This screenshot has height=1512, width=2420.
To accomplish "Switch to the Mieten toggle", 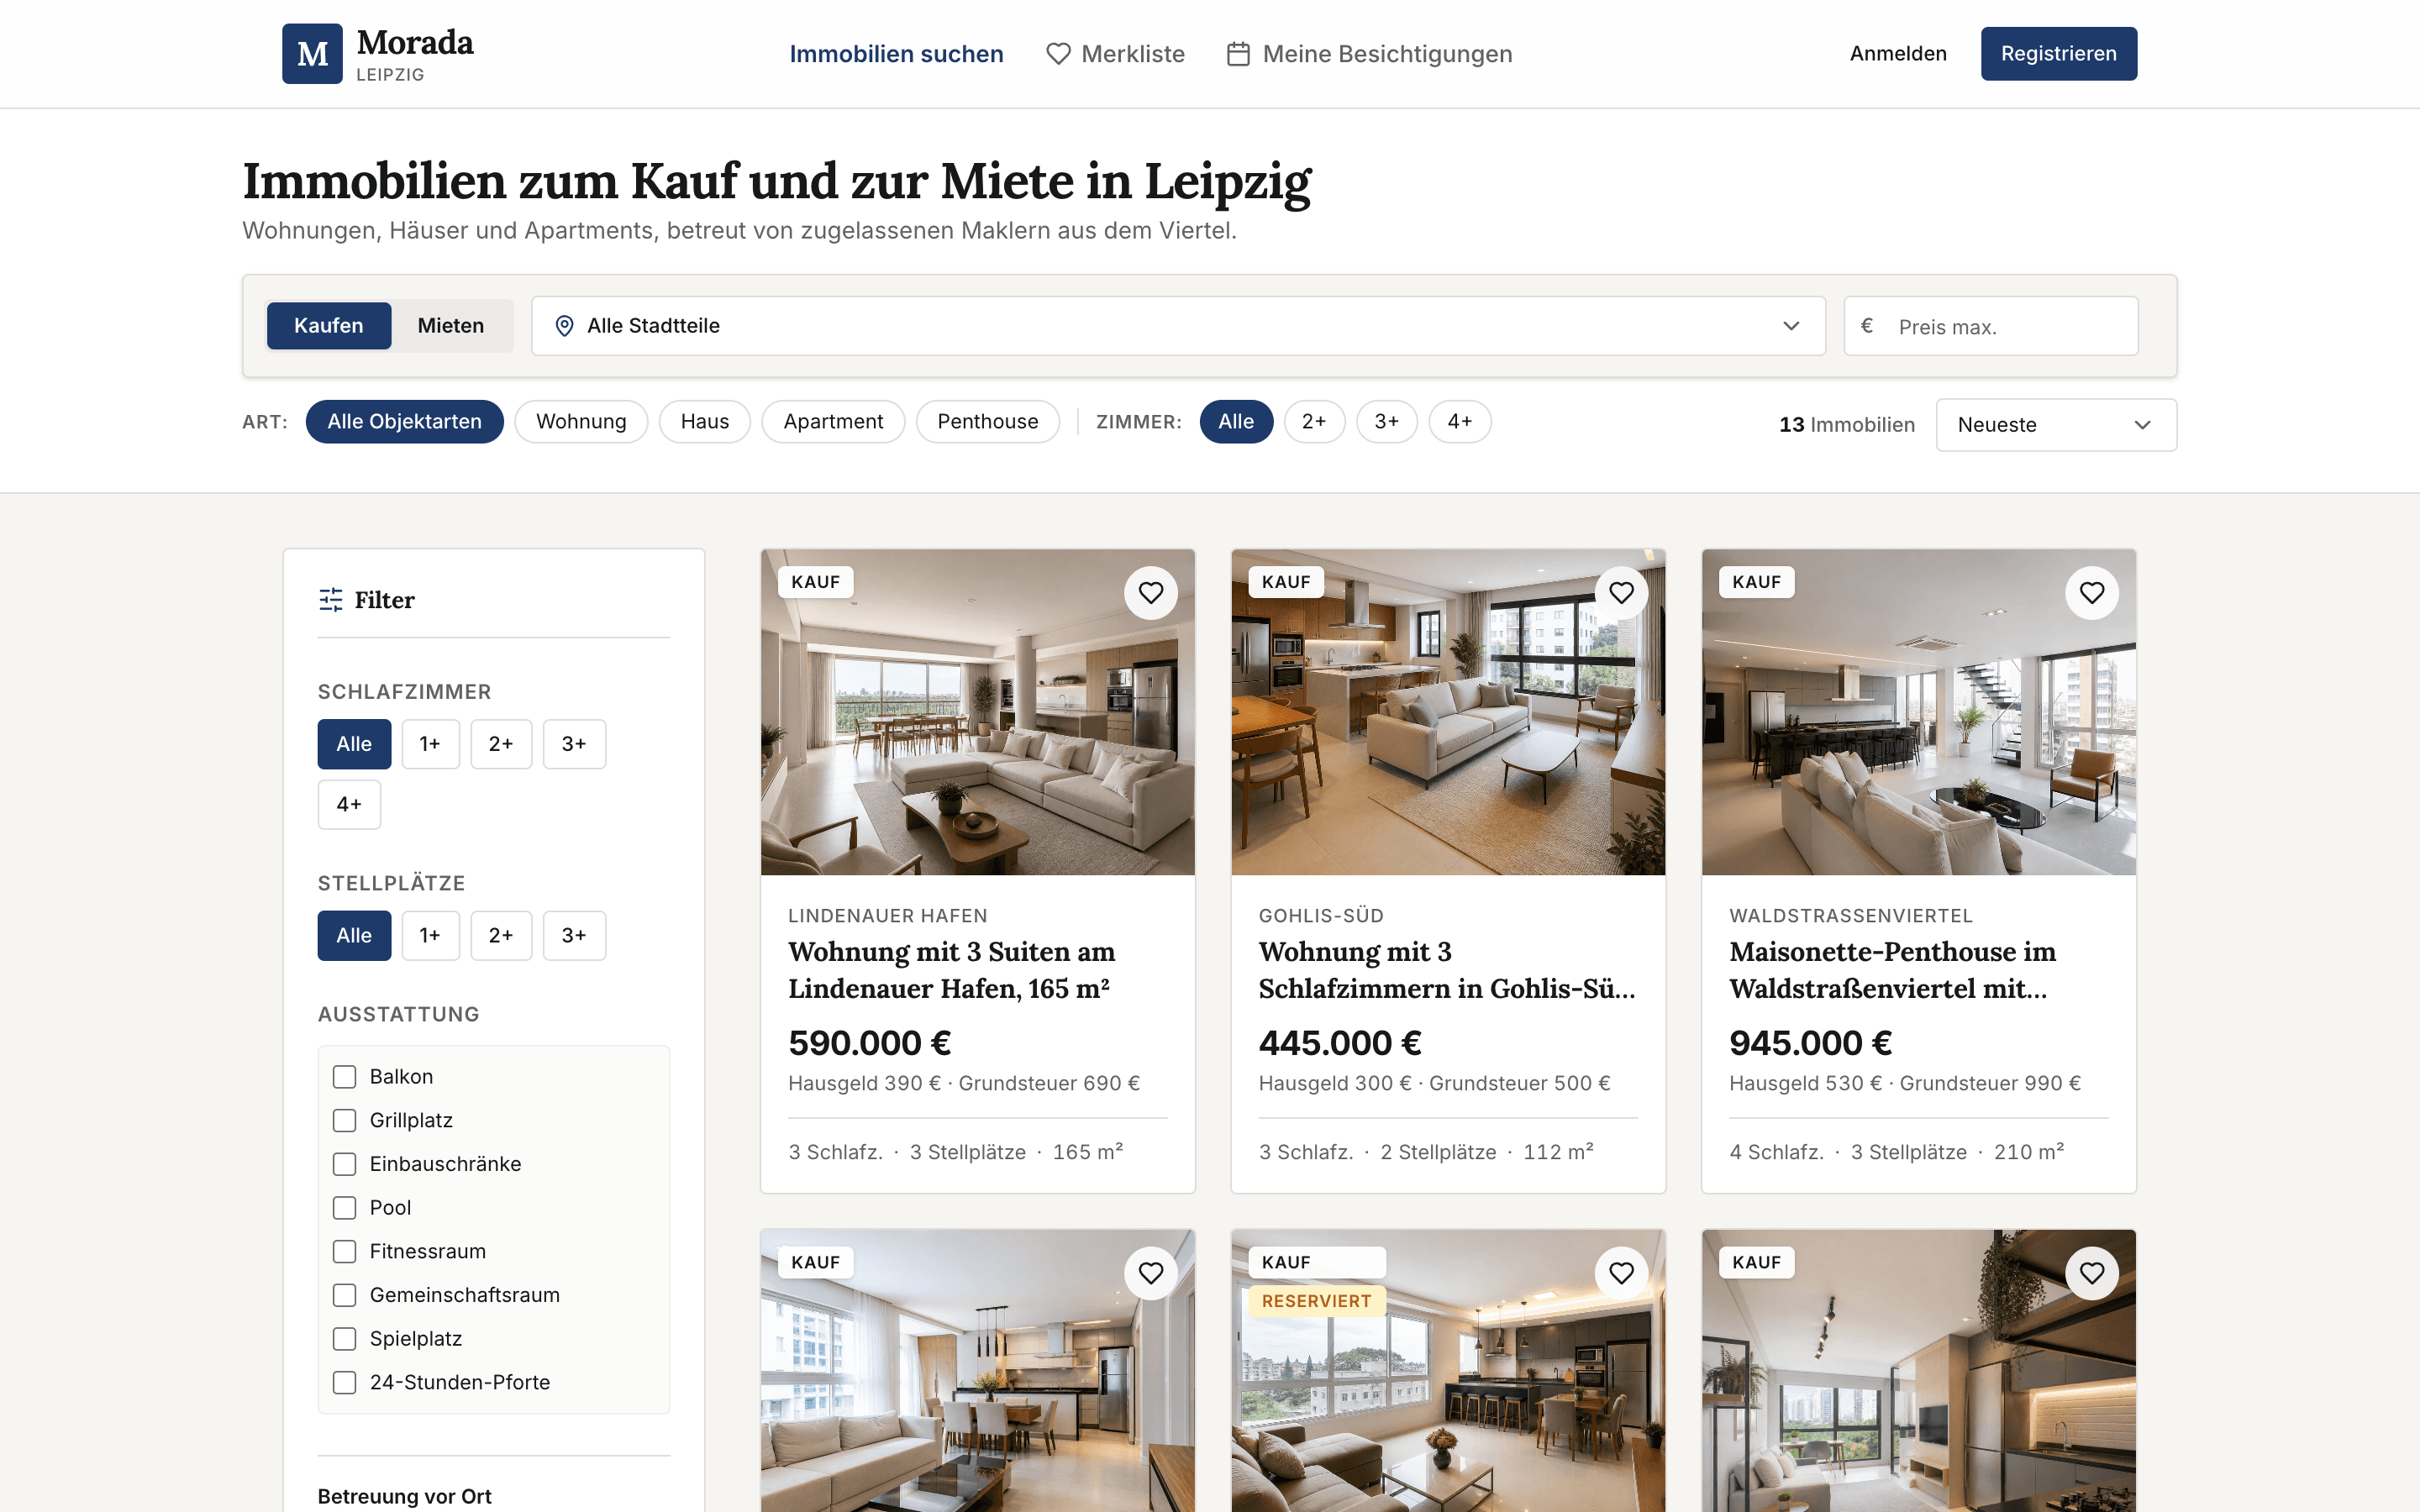I will [451, 326].
